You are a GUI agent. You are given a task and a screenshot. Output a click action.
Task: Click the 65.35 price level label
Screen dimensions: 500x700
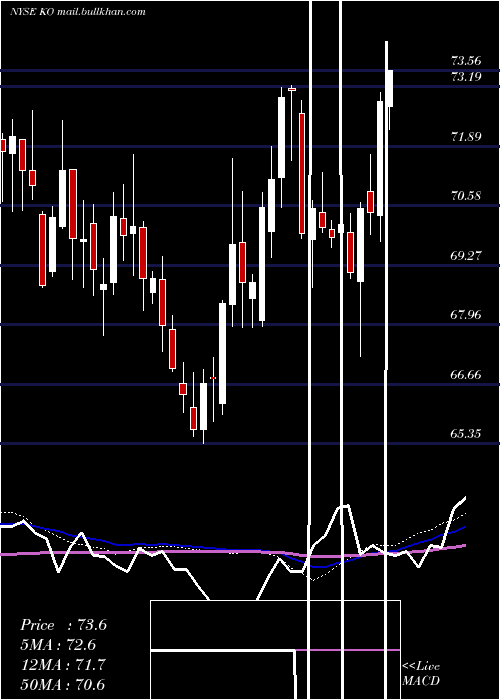pos(466,433)
